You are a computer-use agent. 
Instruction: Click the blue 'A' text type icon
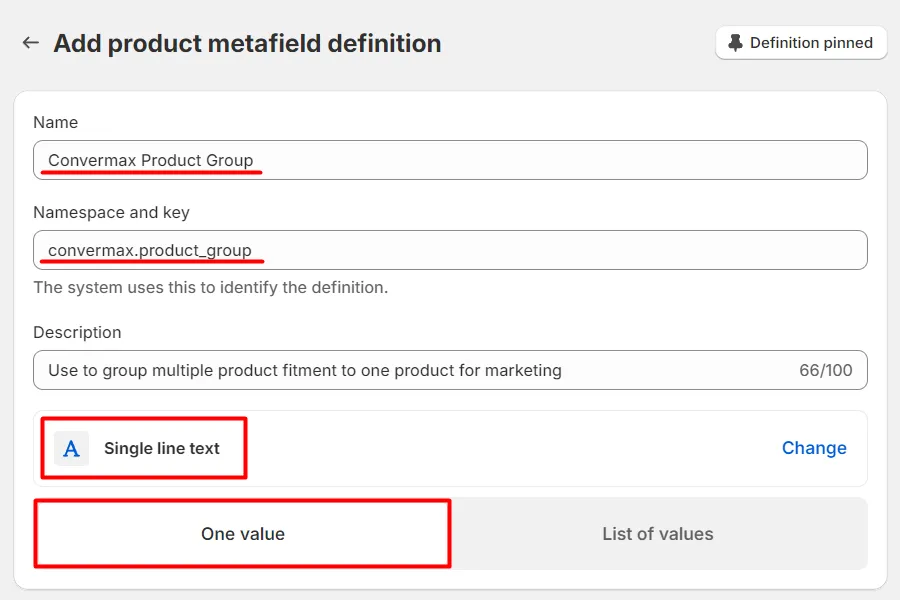pos(71,448)
